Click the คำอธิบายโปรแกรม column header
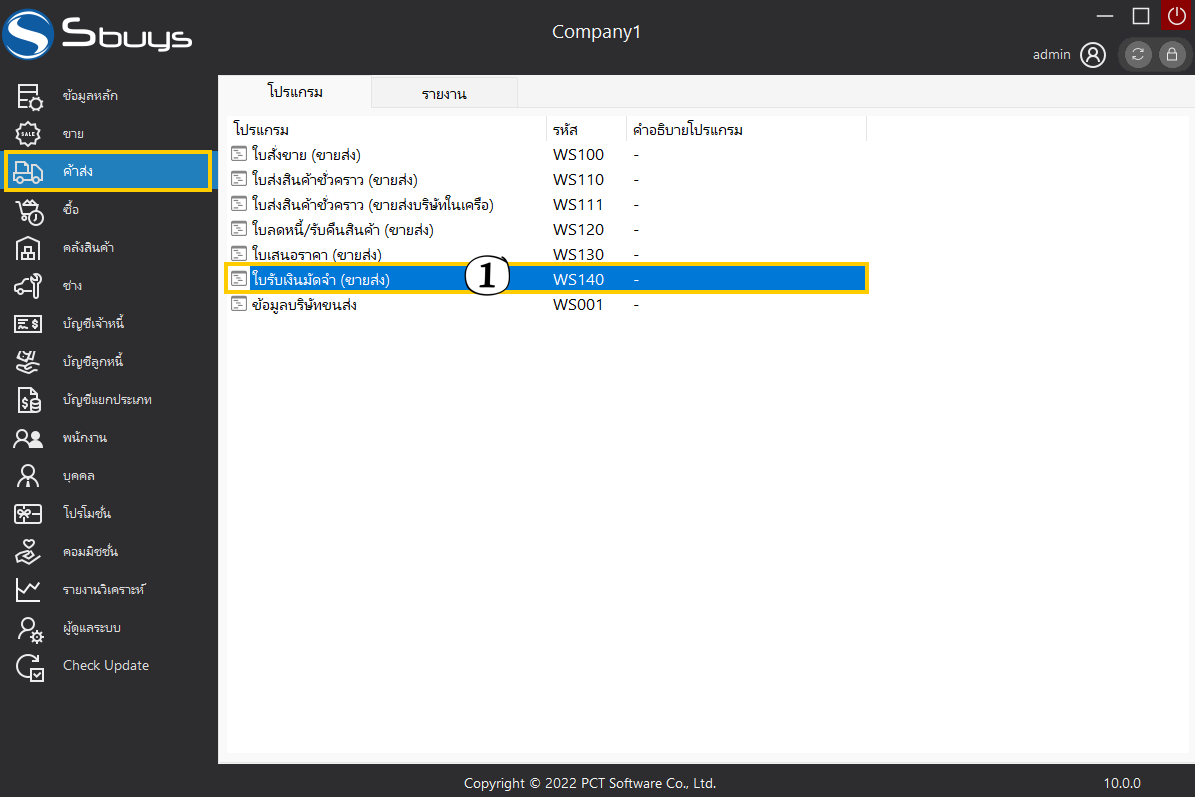 tap(688, 130)
